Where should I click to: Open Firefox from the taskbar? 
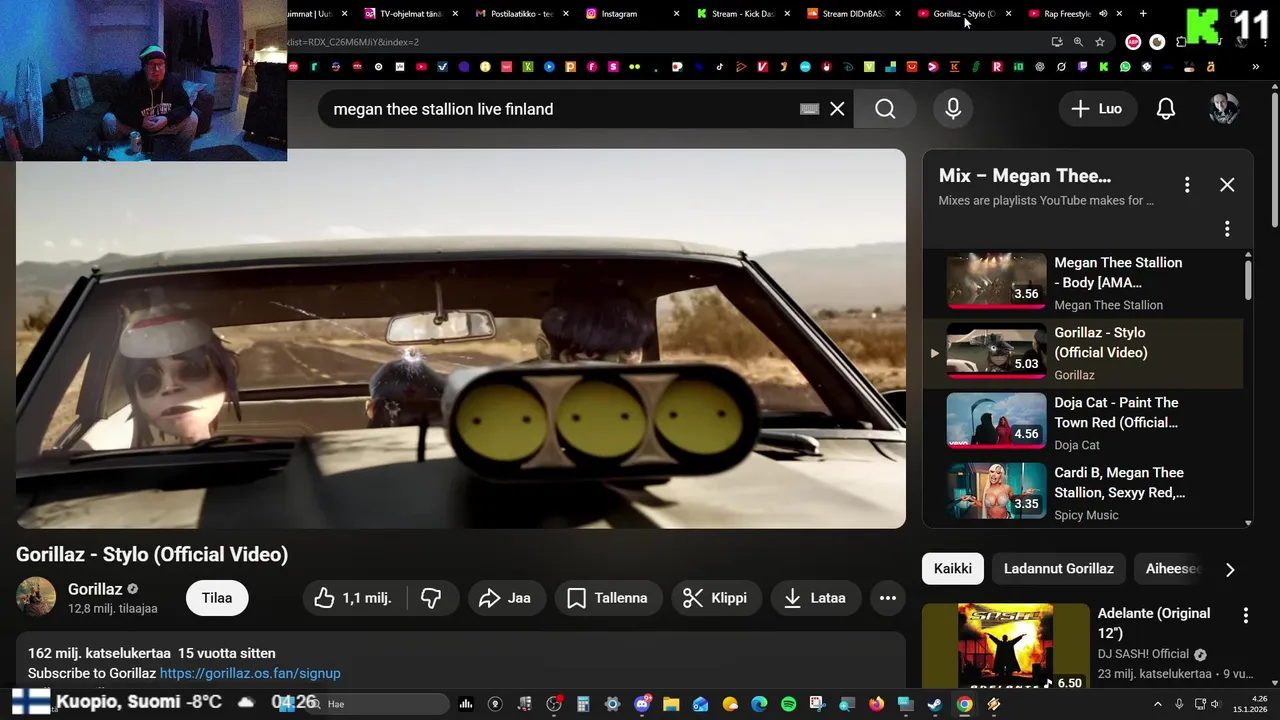tap(876, 704)
